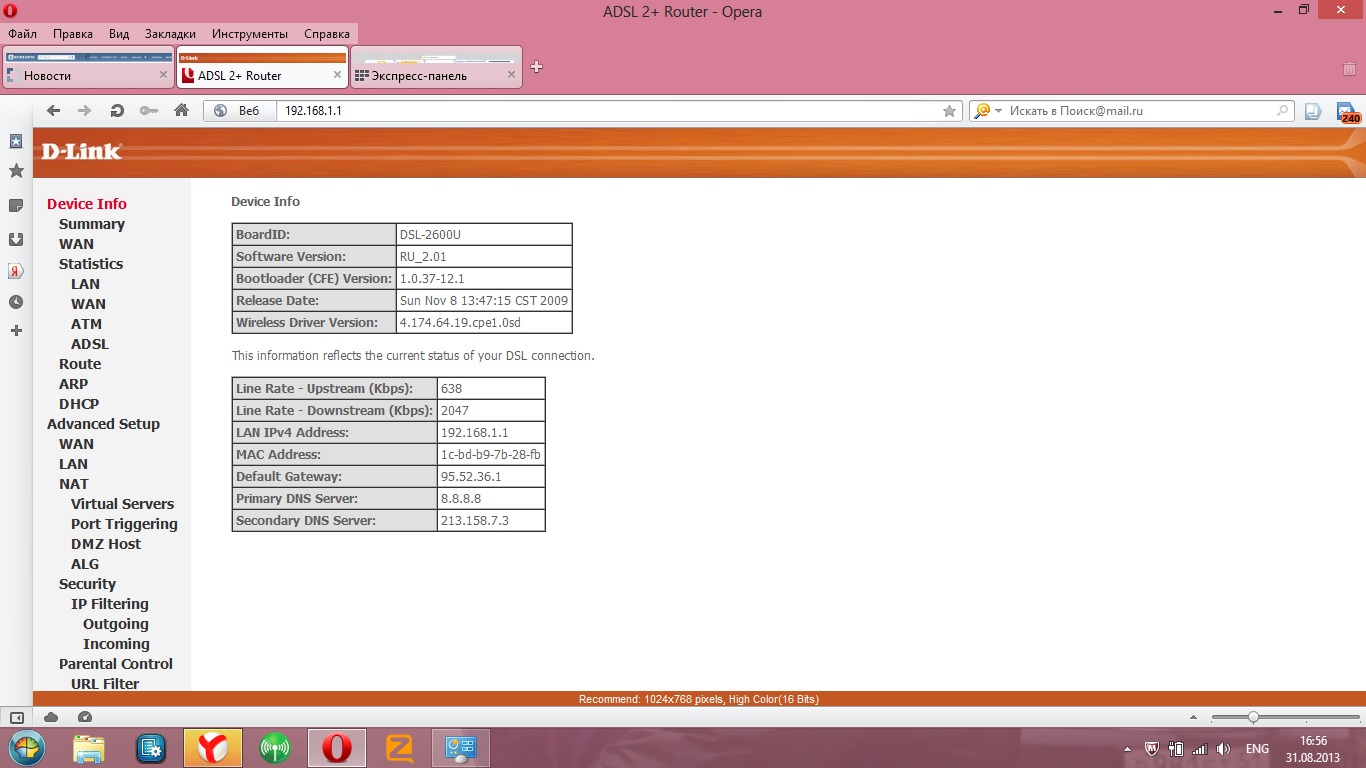Screen dimensions: 1366x768
Task: Close the Новости tab
Action: coord(164,75)
